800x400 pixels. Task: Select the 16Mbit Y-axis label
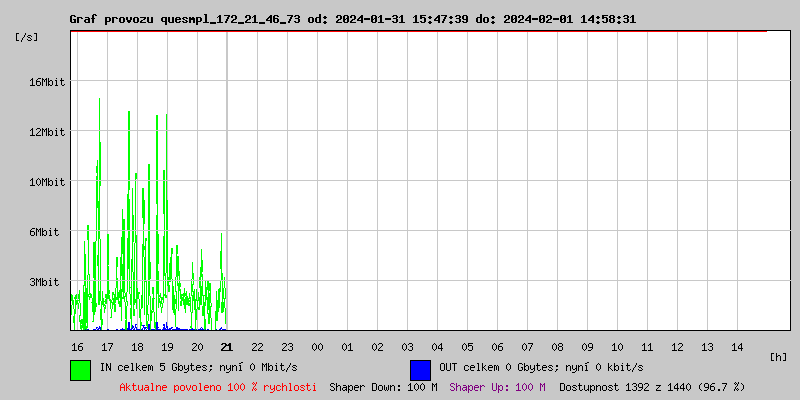[x=46, y=82]
